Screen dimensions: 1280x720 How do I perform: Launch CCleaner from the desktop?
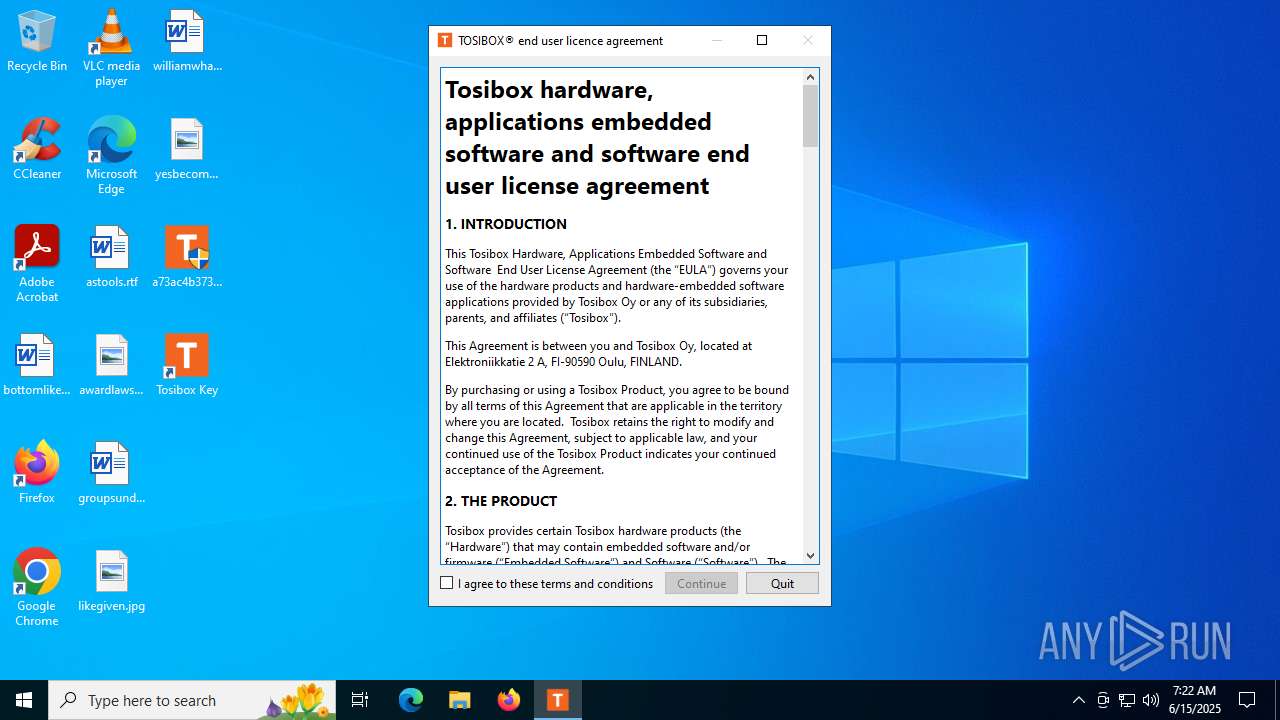click(x=37, y=150)
